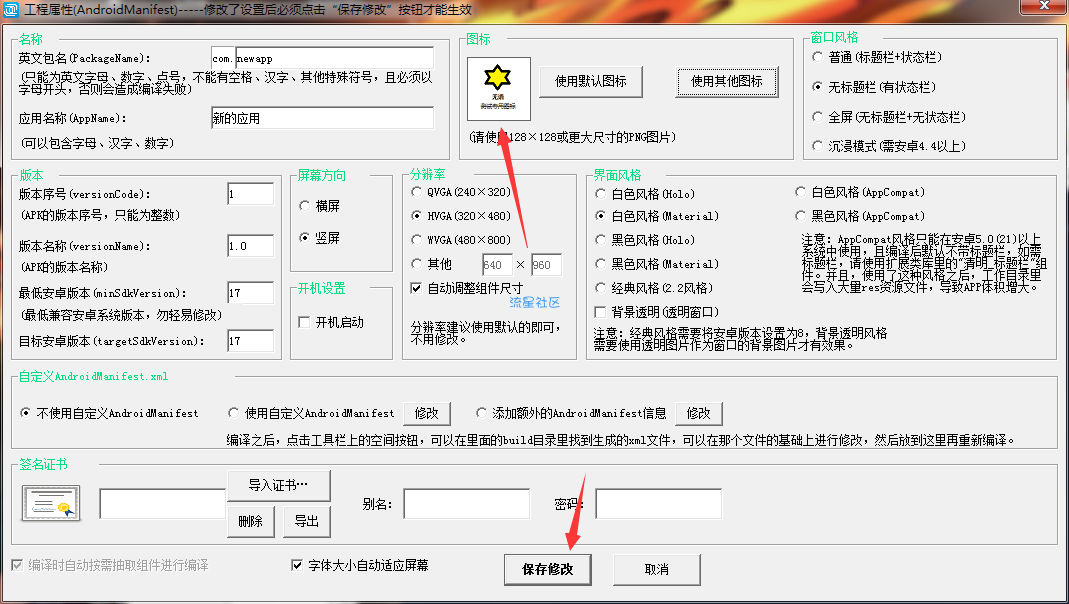Select 黑色风格 (AppCompat) theme

[860, 216]
